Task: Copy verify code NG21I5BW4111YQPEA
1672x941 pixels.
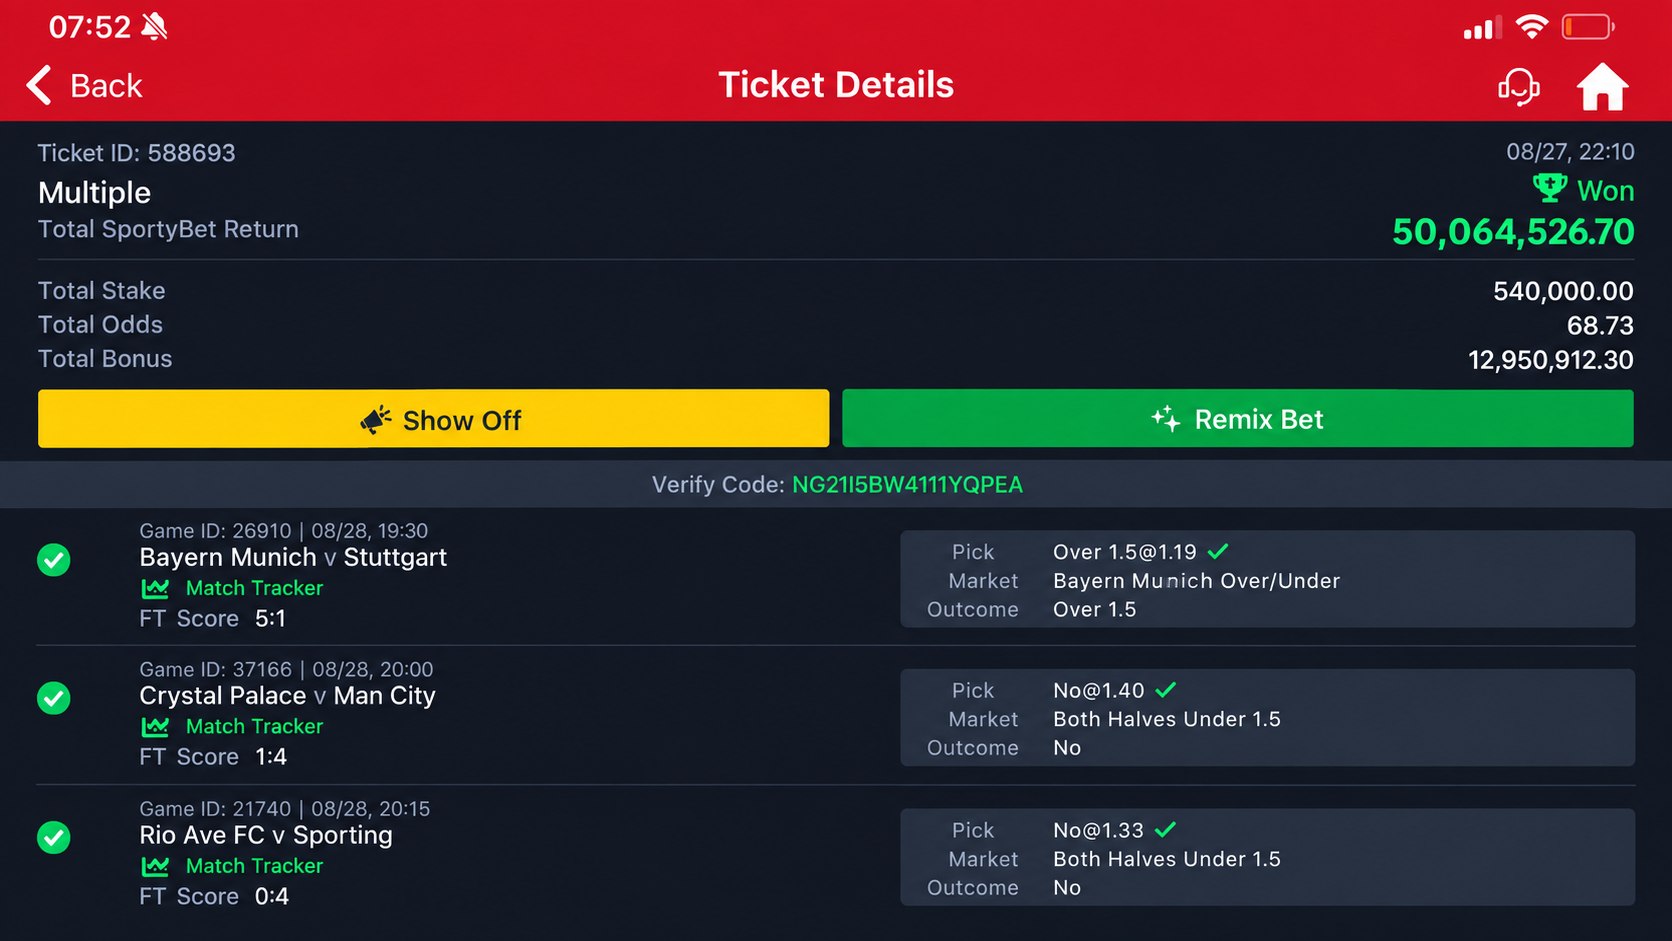Action: coord(907,485)
